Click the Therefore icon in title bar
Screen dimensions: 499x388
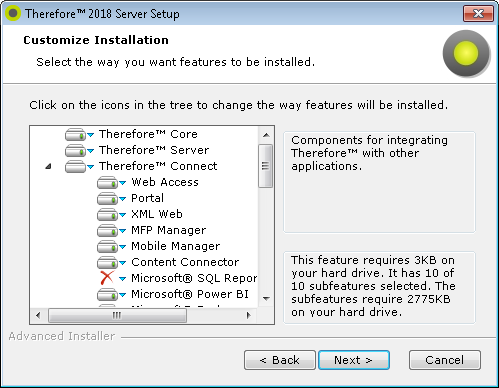click(x=13, y=14)
